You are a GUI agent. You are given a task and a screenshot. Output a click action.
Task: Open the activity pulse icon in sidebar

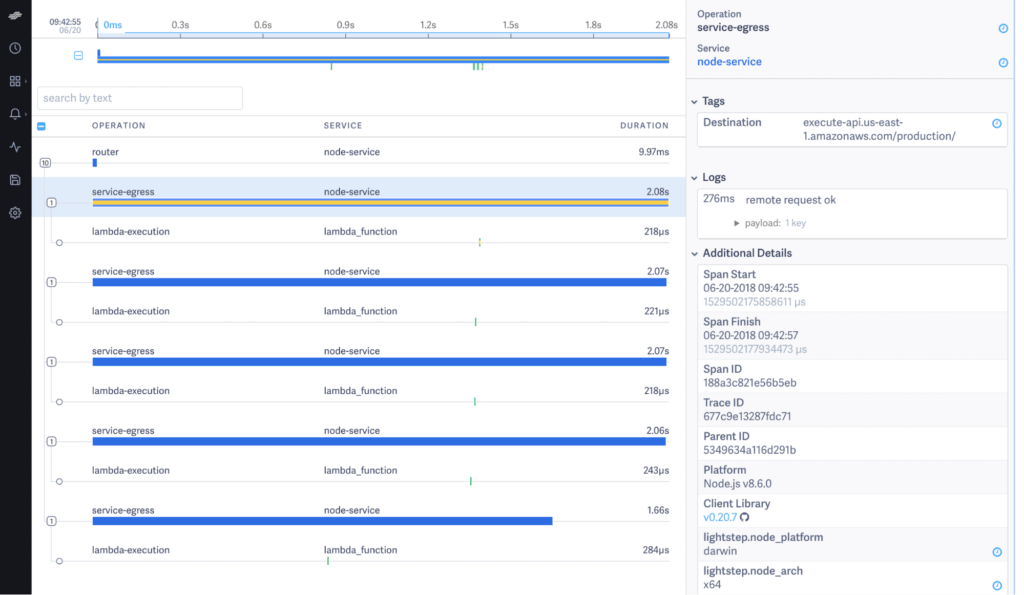tap(15, 147)
